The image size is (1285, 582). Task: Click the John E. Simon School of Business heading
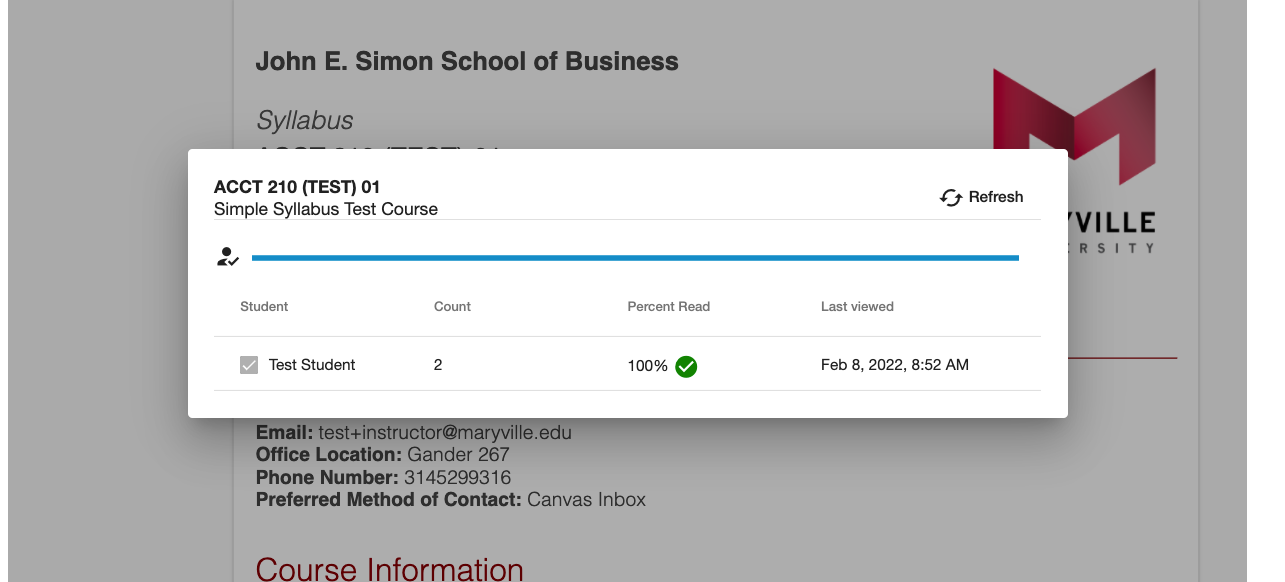(467, 61)
